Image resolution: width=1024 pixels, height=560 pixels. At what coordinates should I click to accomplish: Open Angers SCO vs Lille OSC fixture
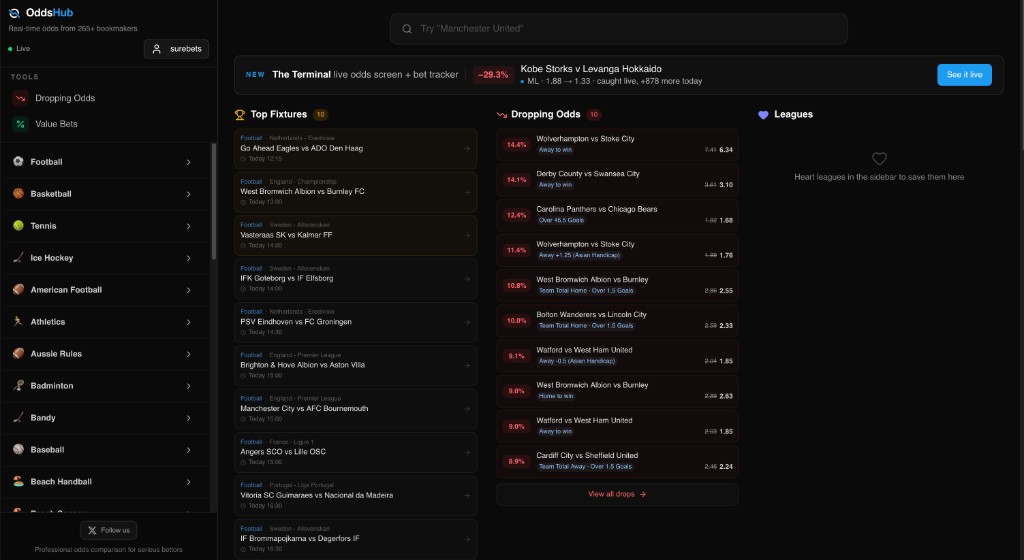(x=355, y=452)
